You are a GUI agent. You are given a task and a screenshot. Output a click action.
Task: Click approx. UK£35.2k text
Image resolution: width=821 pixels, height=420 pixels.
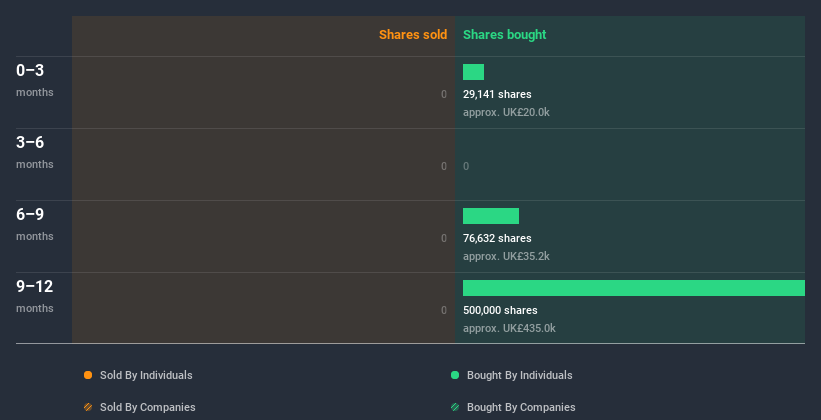click(x=506, y=256)
